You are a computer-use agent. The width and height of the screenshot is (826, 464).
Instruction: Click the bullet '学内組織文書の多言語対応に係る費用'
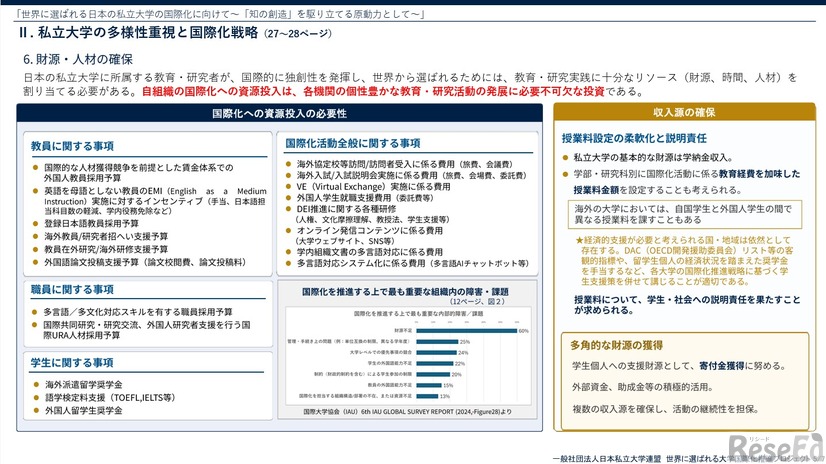pyautogui.click(x=370, y=252)
